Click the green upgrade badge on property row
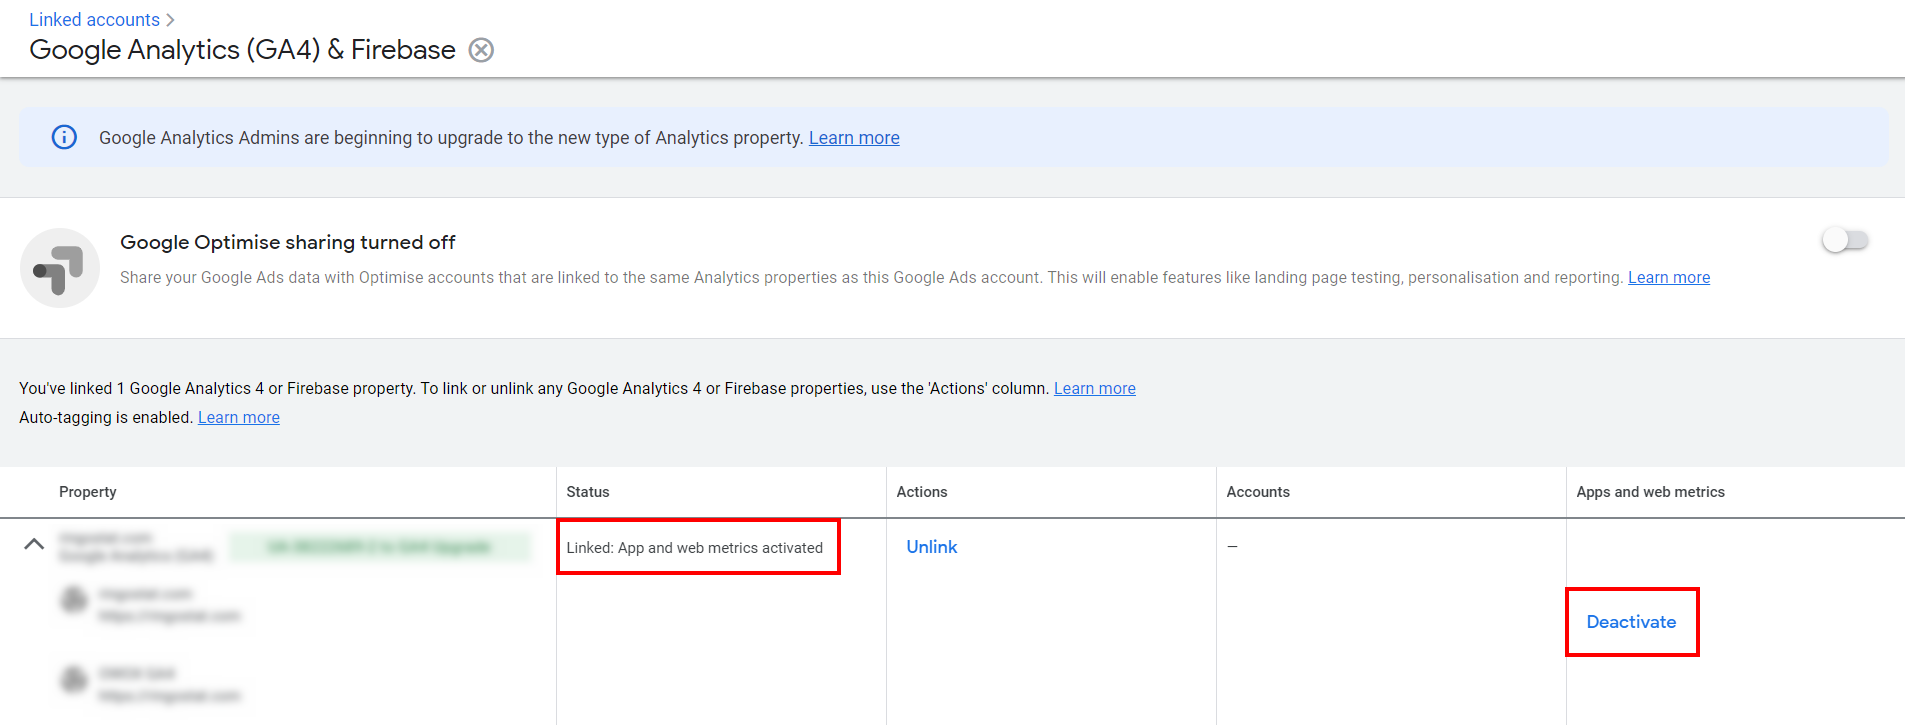 pos(380,547)
